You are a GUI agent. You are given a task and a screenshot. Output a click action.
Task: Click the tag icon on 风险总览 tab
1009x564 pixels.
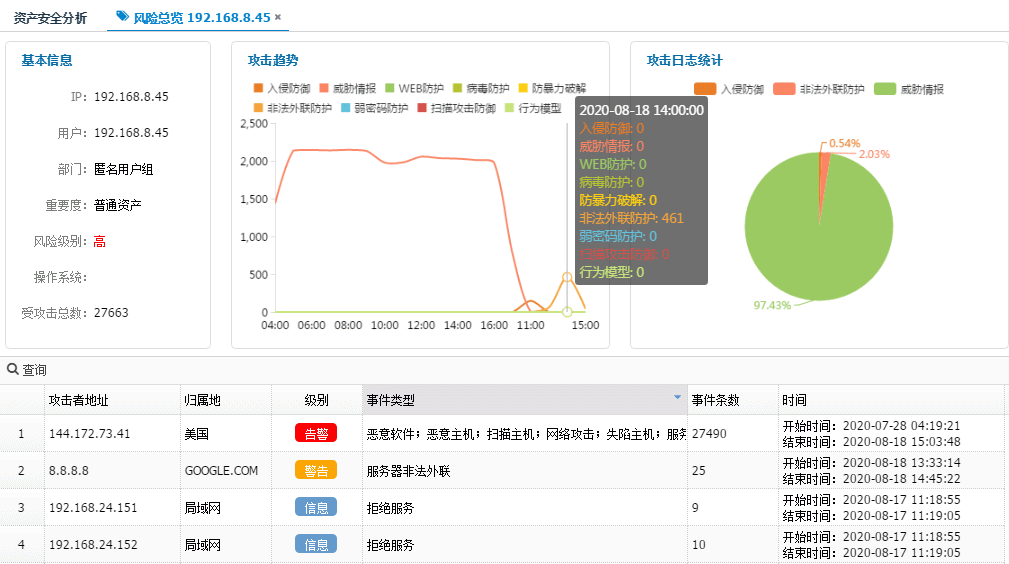pos(122,17)
